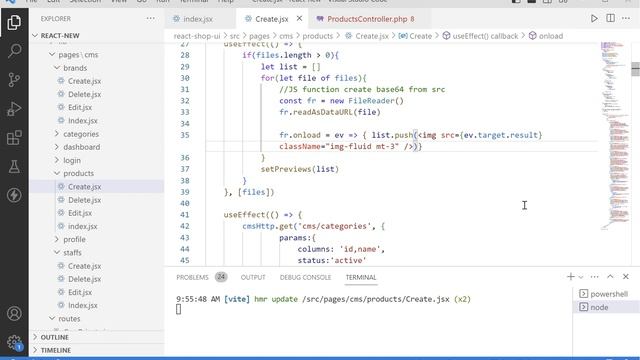The height and width of the screenshot is (360, 640).
Task: Open the new terminal launch profile dropdown
Action: click(581, 277)
